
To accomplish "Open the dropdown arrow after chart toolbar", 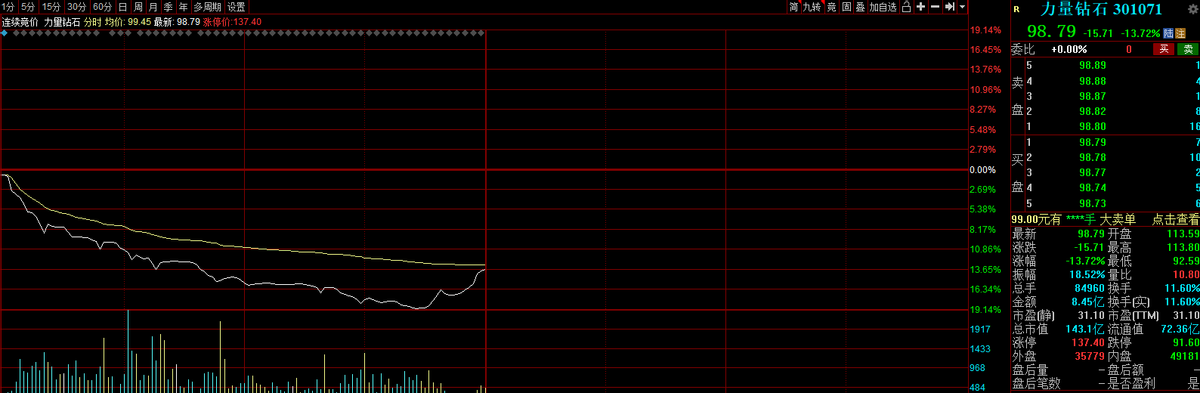I will point(962,6).
